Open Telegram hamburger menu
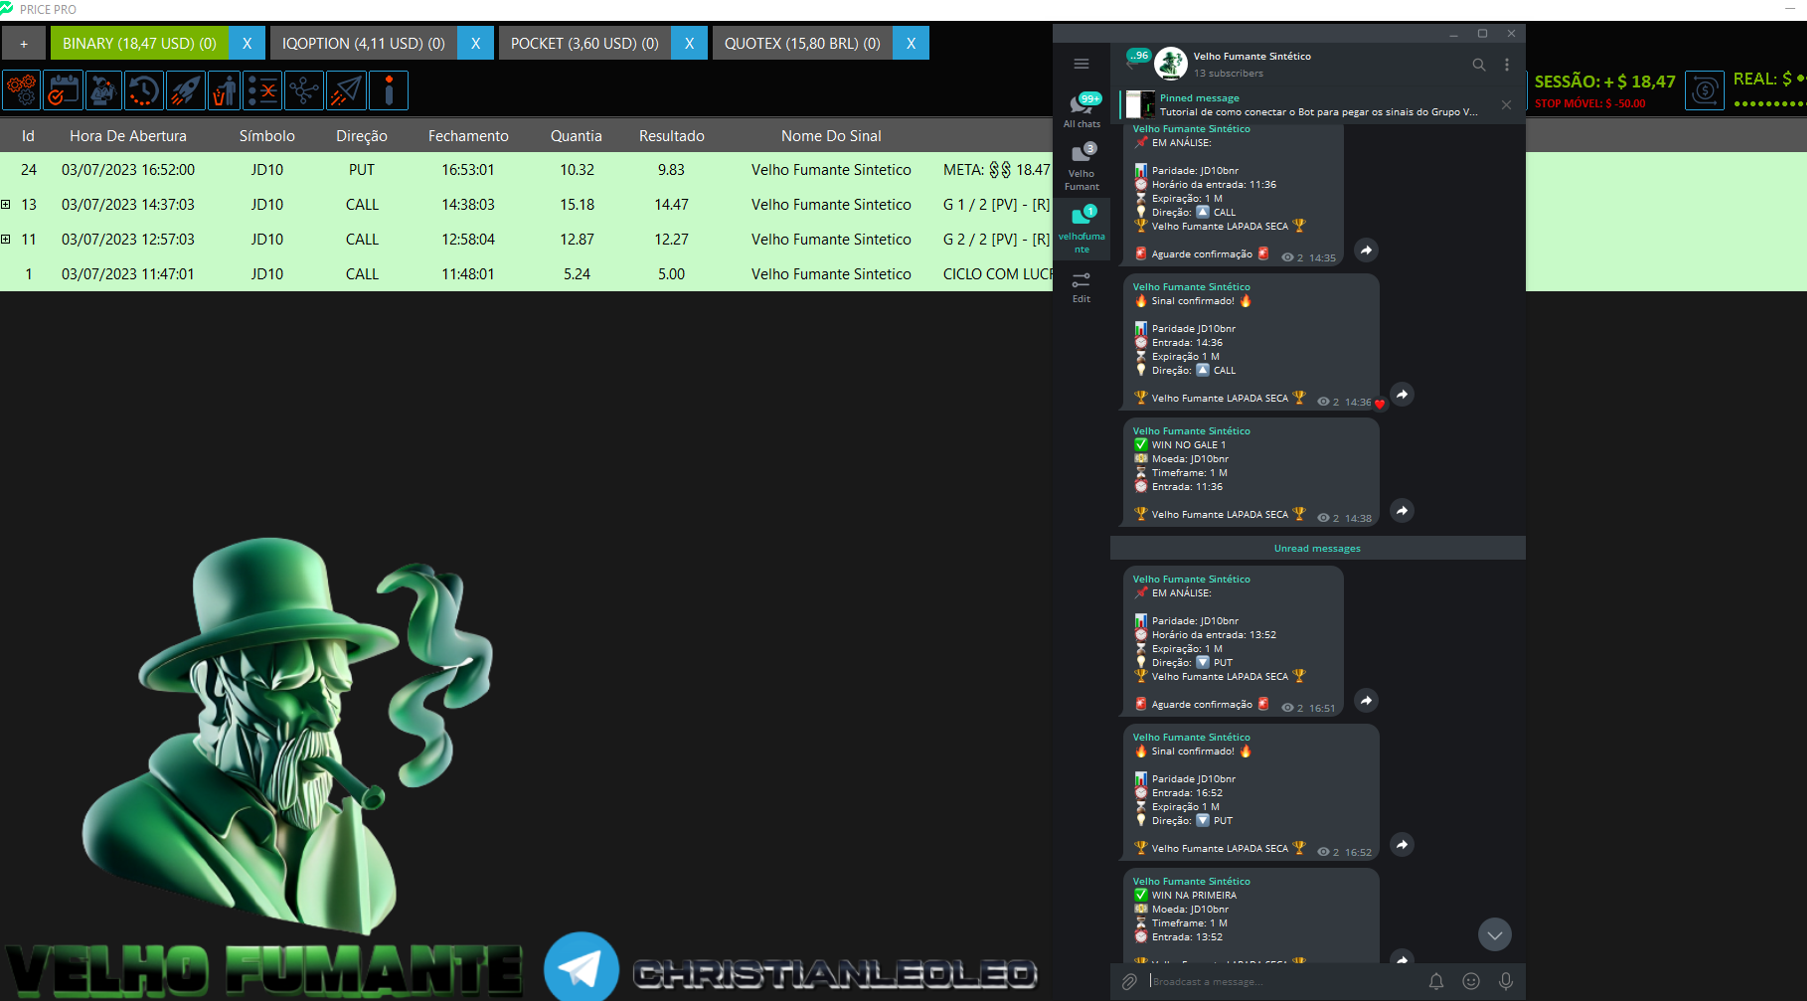Image resolution: width=1807 pixels, height=1001 pixels. point(1081,64)
